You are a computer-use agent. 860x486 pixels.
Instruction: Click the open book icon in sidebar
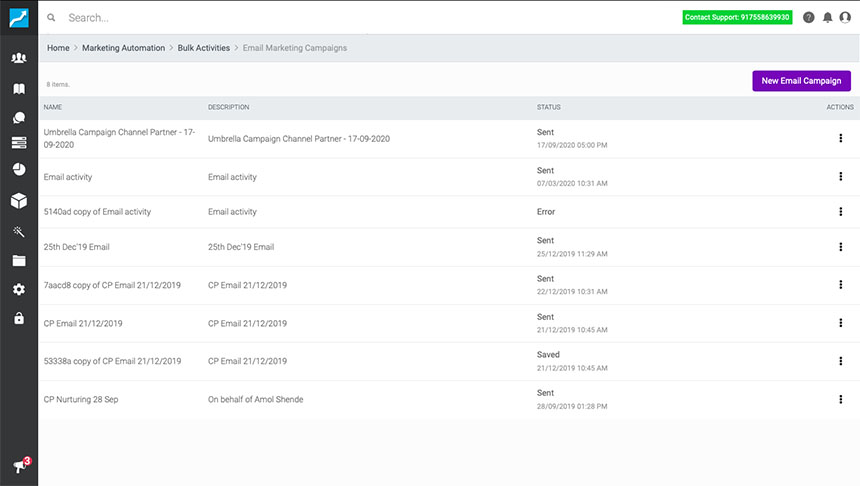(x=18, y=89)
